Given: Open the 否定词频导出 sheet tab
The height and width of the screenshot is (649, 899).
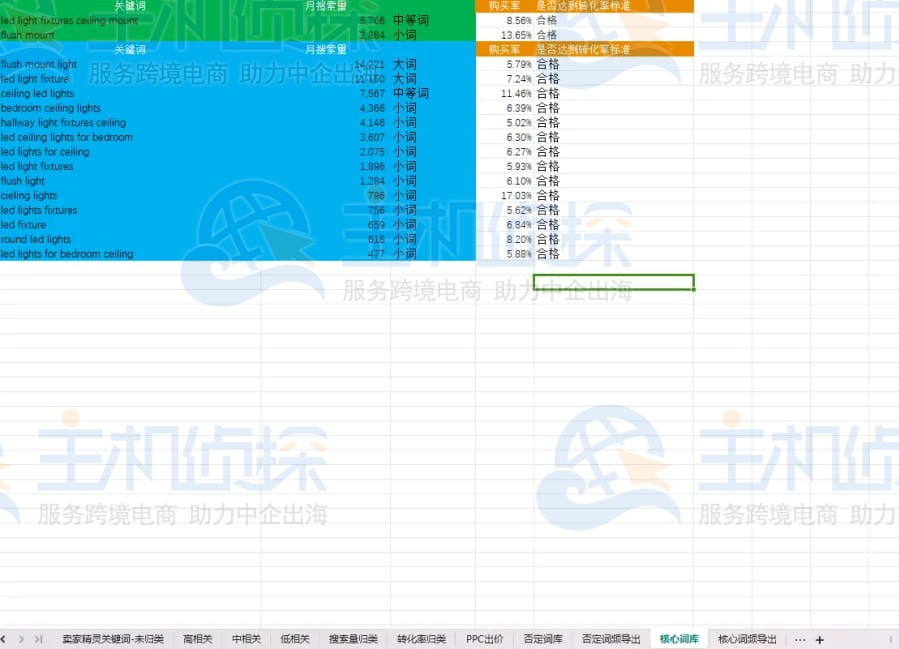Looking at the screenshot, I should click(x=611, y=640).
